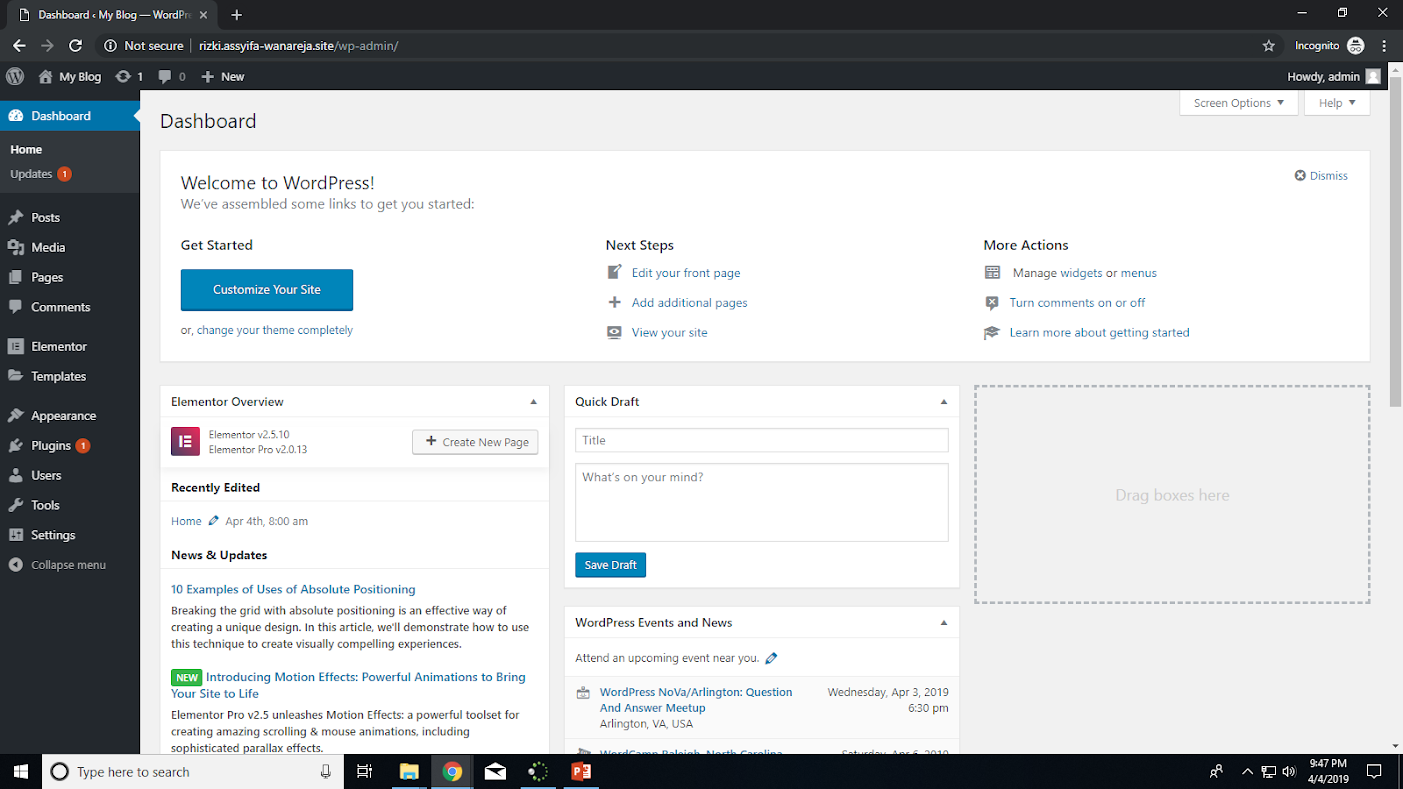Click the Plugins plug icon
Screen dimensions: 1403x789
click(16, 446)
